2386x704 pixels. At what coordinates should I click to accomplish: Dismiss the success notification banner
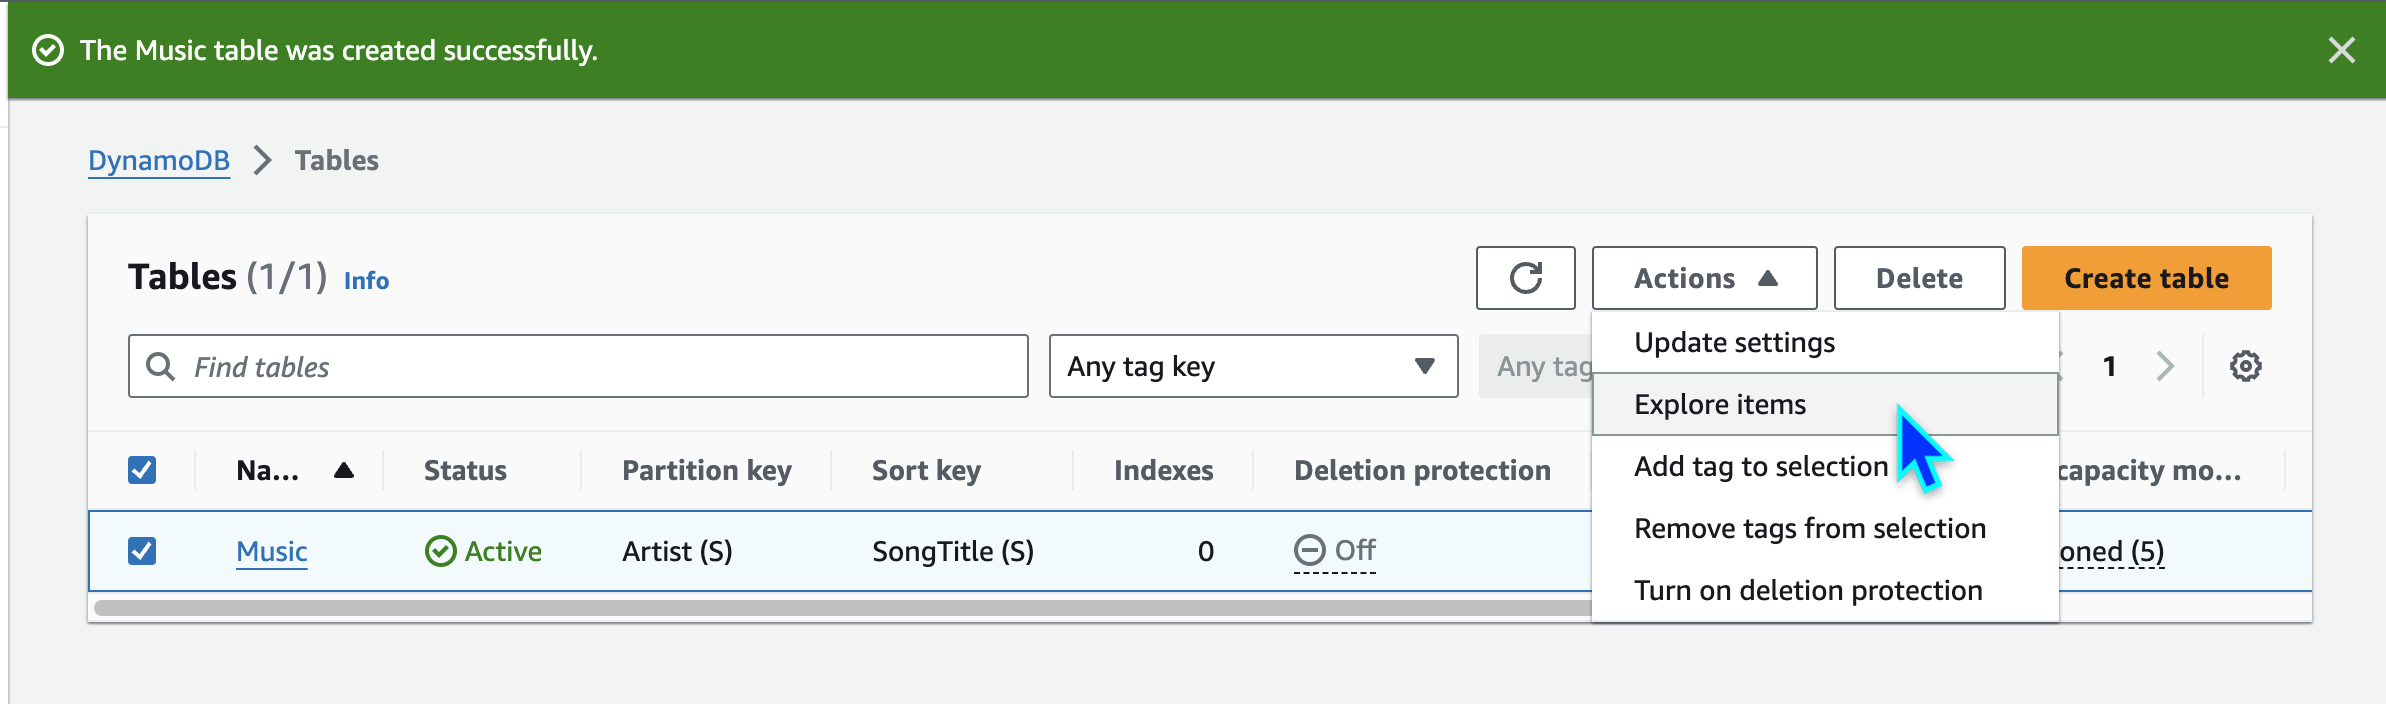2341,50
